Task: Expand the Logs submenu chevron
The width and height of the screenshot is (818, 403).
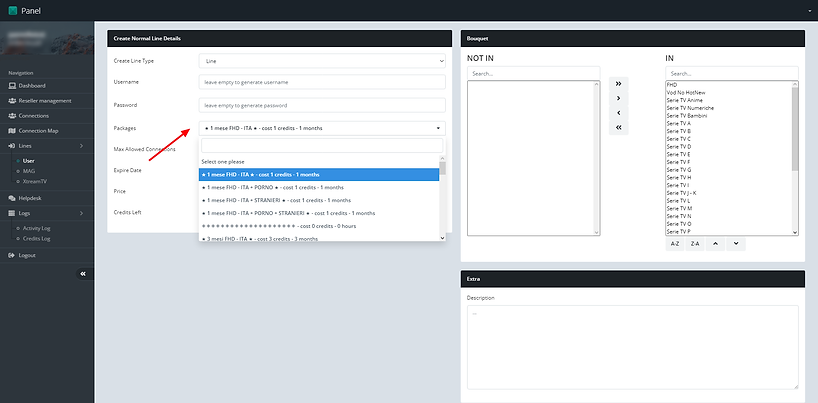Action: [81, 214]
